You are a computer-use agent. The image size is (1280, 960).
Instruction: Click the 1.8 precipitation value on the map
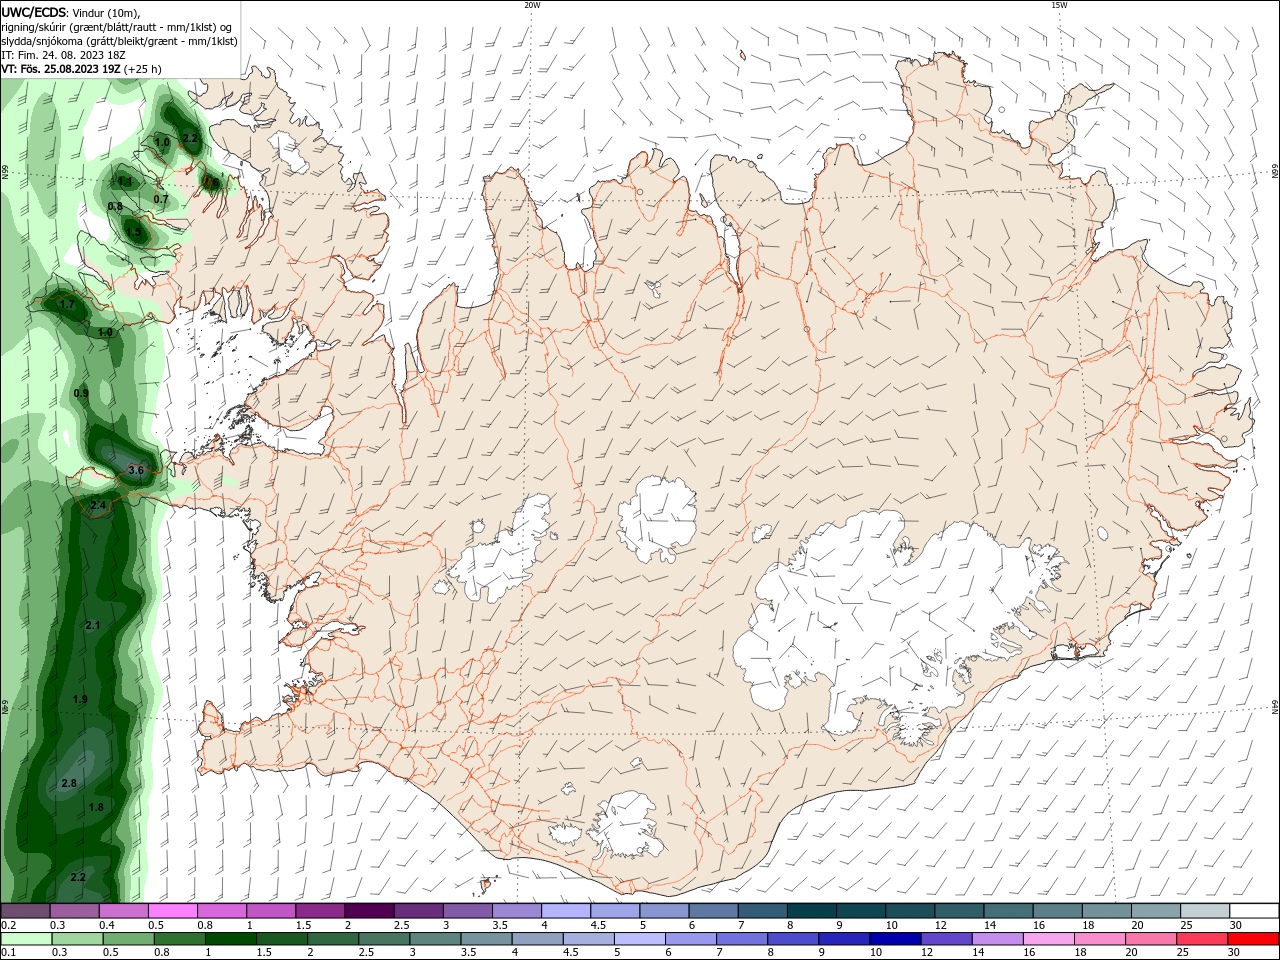click(96, 807)
